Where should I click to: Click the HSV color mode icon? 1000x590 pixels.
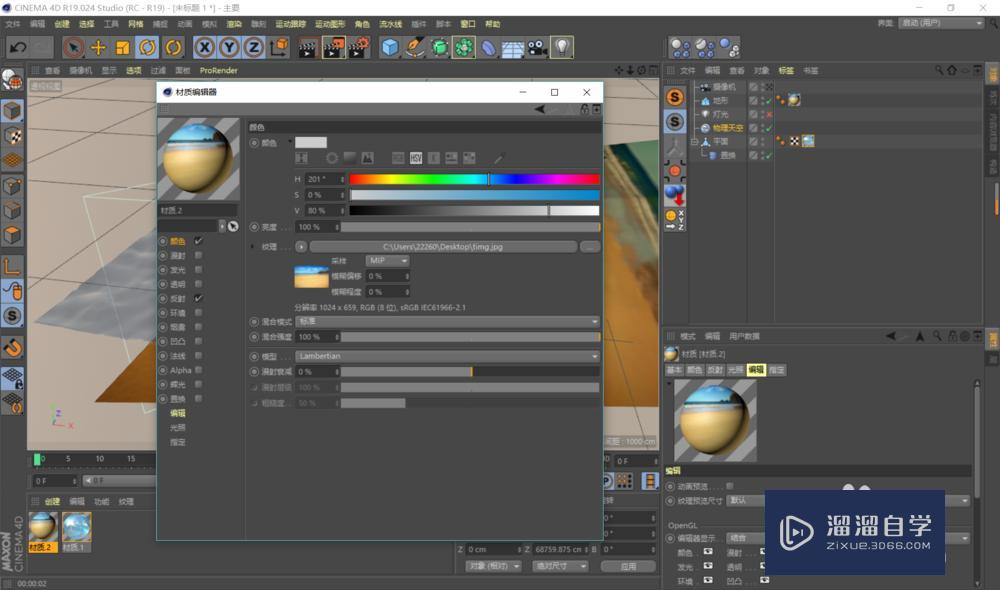tap(416, 158)
